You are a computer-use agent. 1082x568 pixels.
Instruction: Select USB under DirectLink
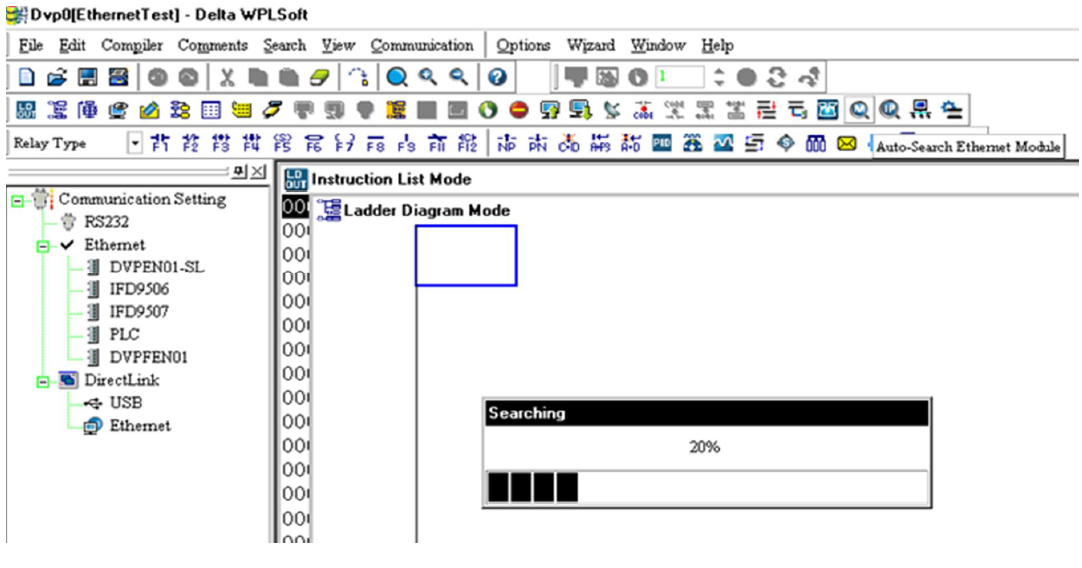click(125, 403)
